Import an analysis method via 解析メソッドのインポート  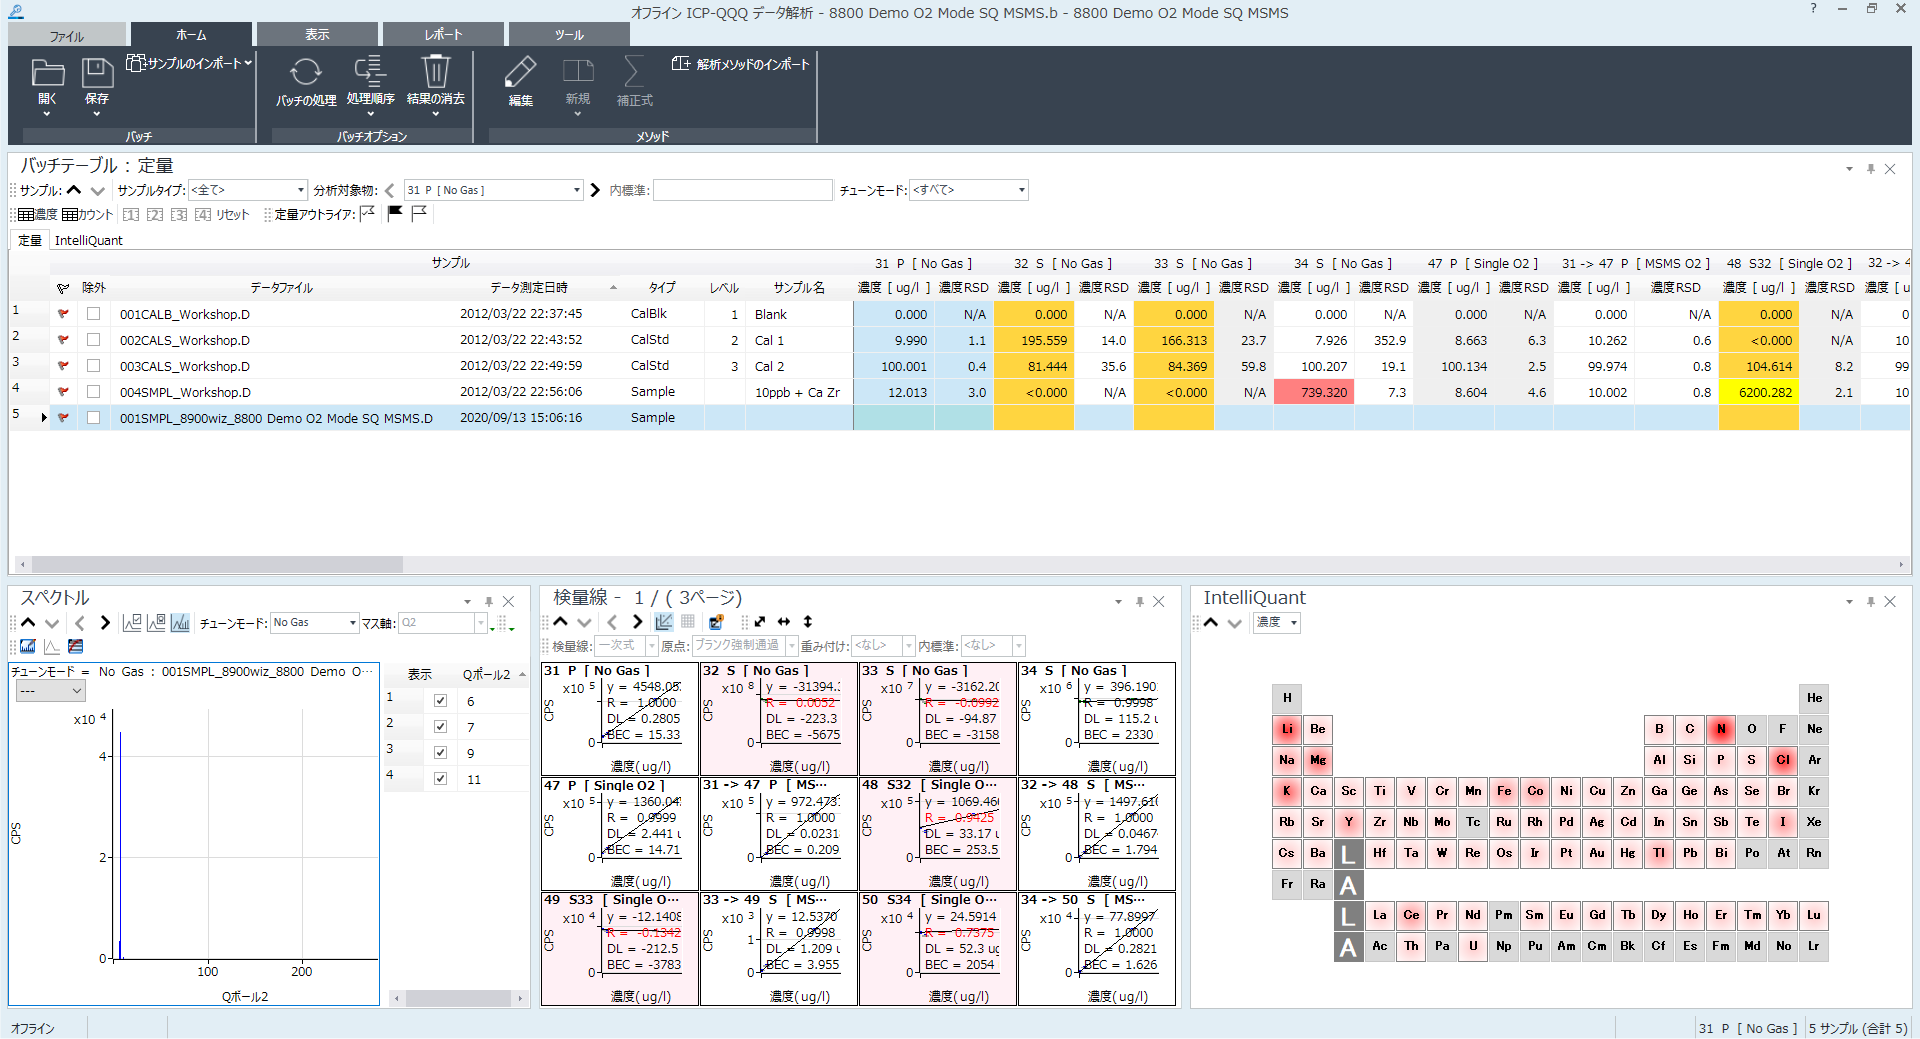[741, 64]
